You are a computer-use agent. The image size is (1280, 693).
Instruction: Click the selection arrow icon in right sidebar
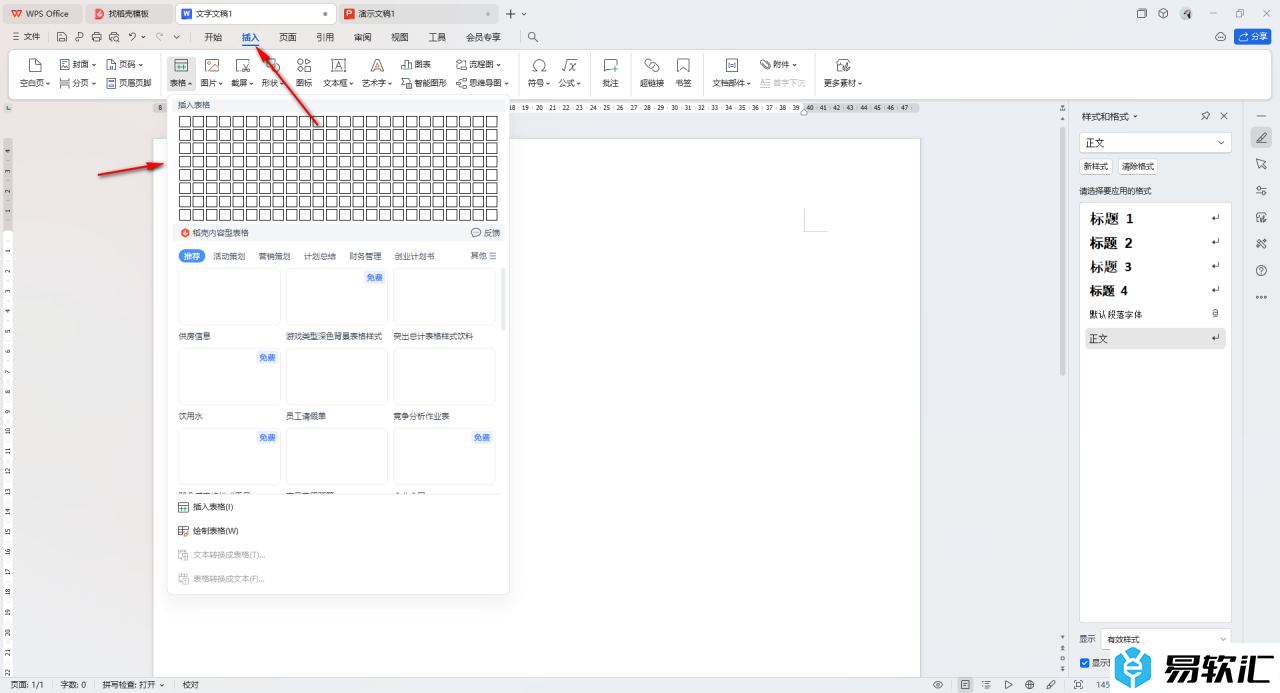coord(1261,164)
